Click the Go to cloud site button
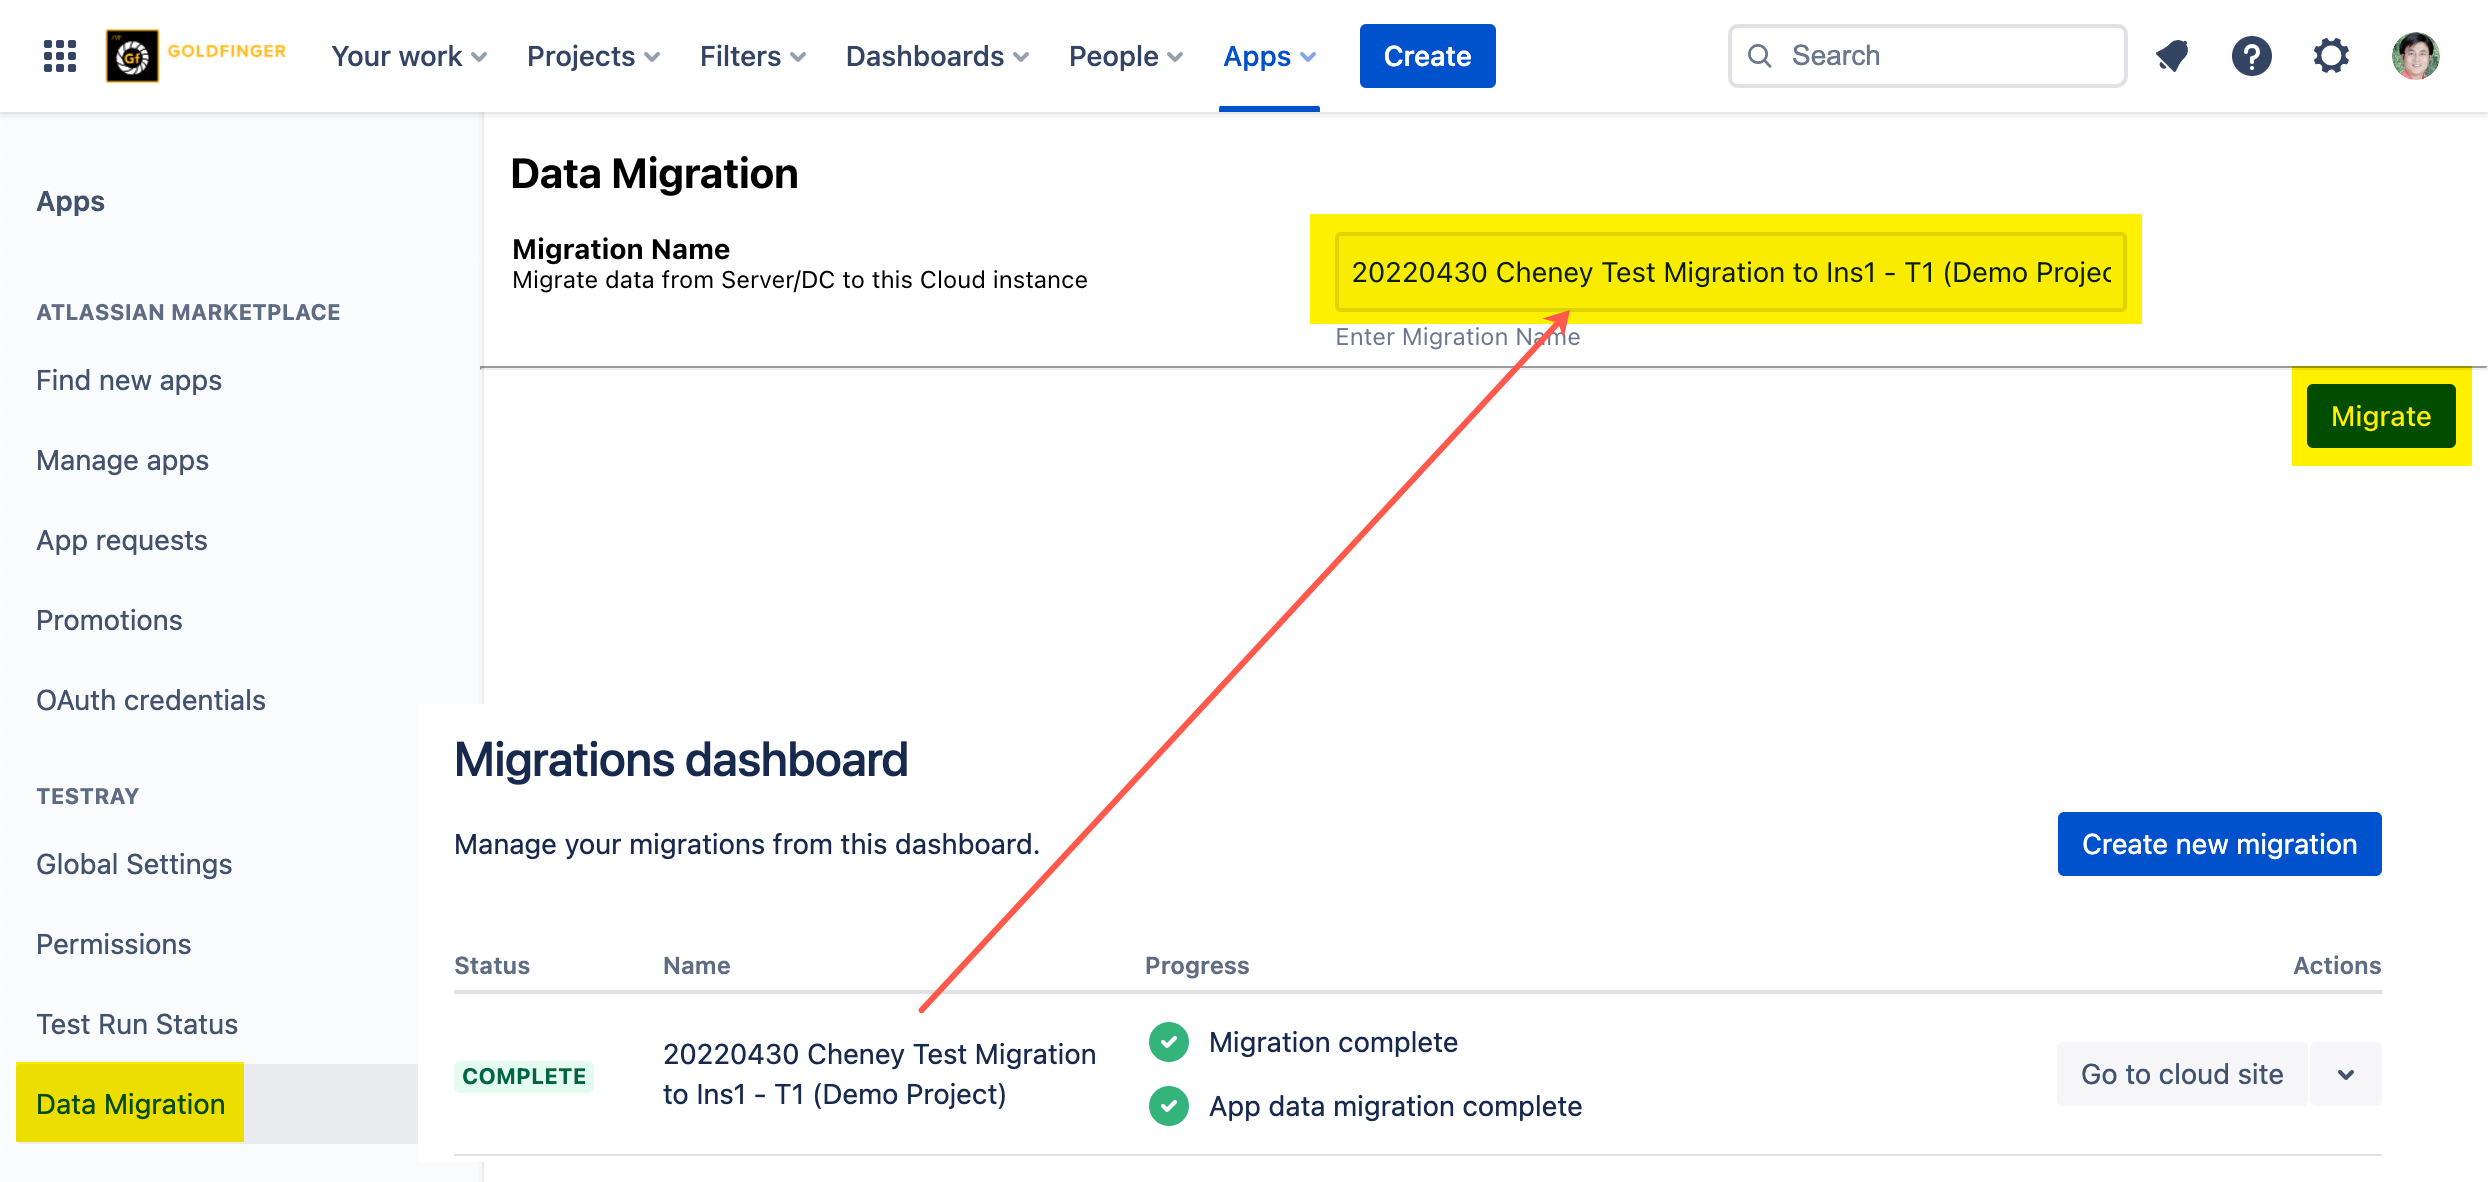Image resolution: width=2488 pixels, height=1182 pixels. tap(2182, 1074)
